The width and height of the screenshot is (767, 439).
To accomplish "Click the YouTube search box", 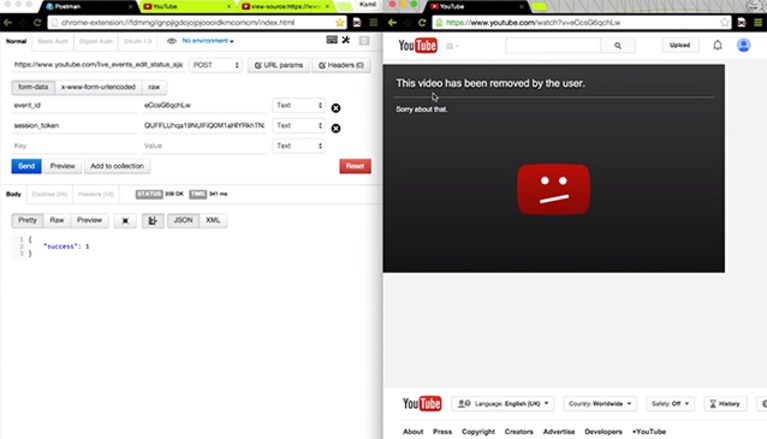I will click(x=553, y=46).
